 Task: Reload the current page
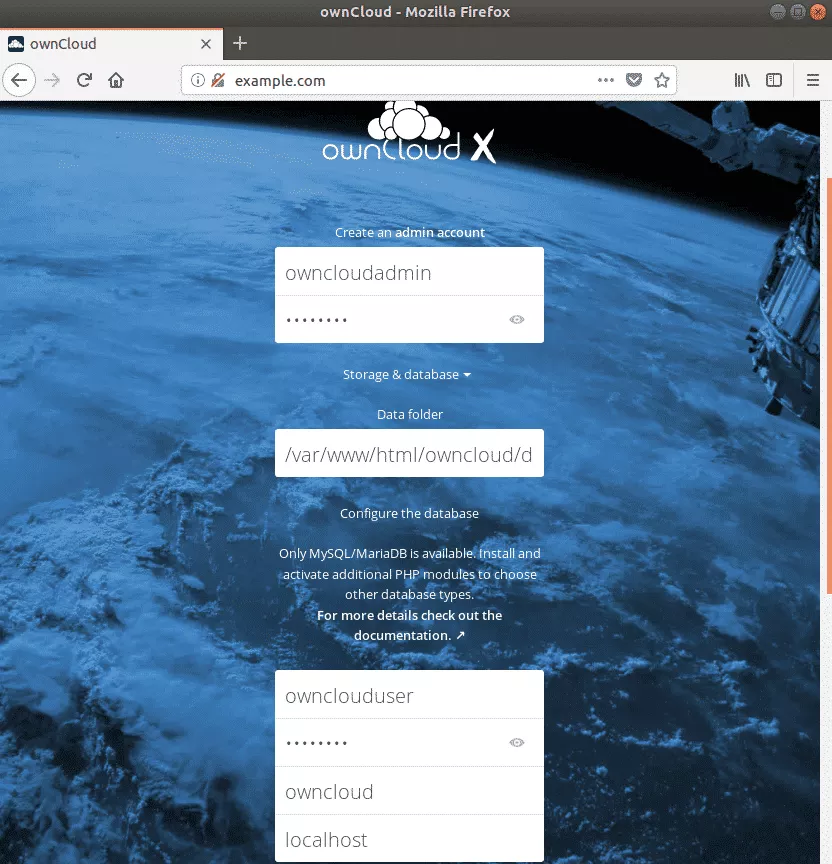coord(84,80)
